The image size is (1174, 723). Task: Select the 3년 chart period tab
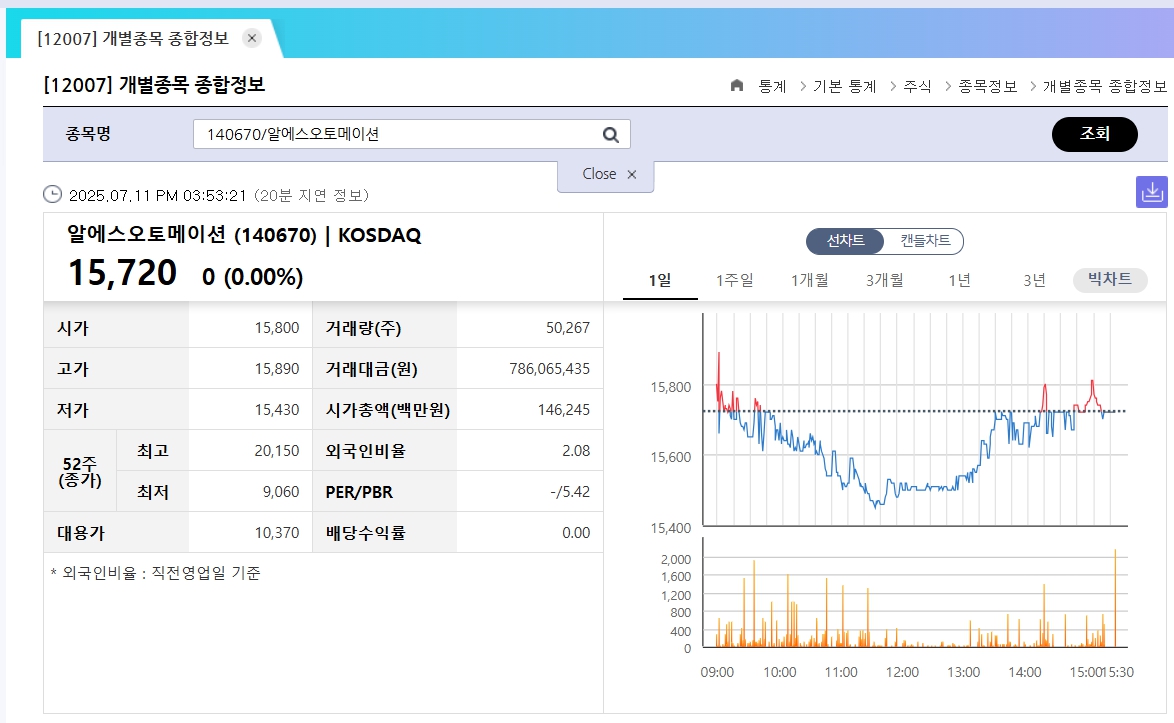[1034, 280]
